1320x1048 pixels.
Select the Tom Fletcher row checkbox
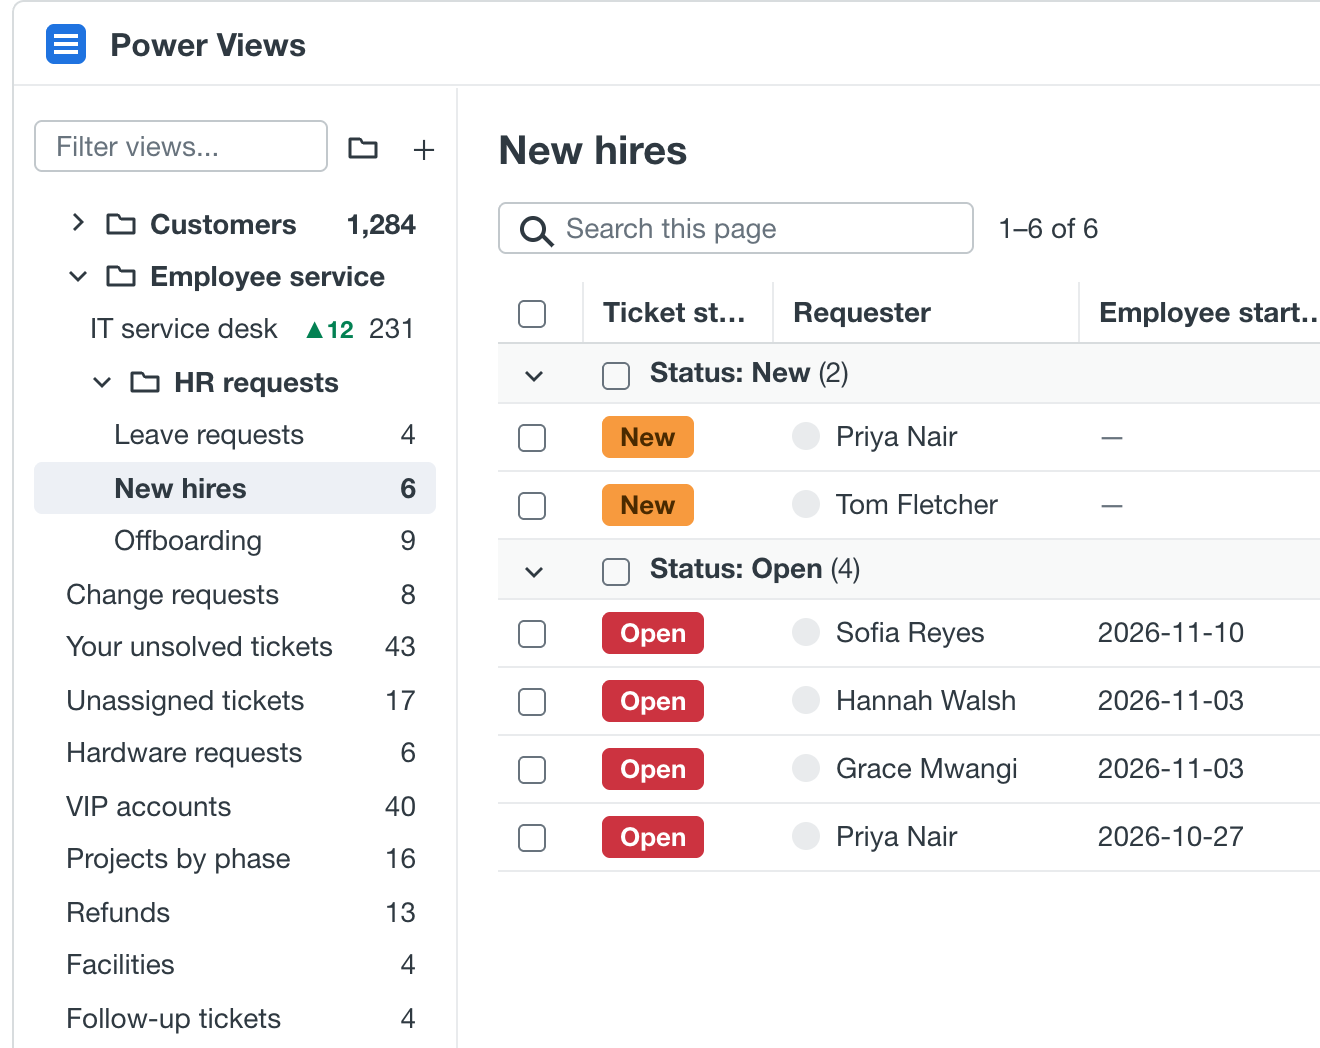pos(532,505)
